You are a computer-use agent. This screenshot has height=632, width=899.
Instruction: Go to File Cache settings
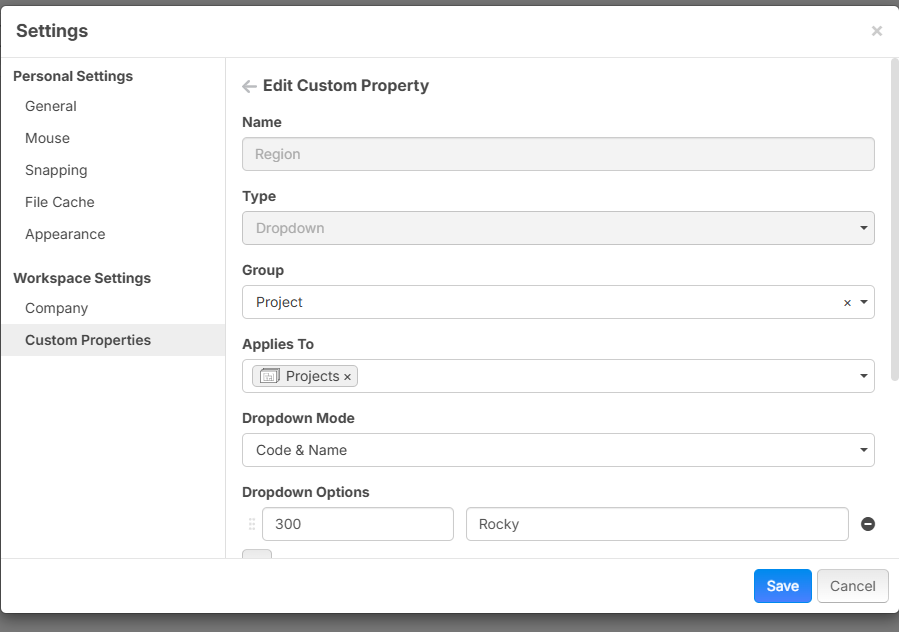point(60,202)
